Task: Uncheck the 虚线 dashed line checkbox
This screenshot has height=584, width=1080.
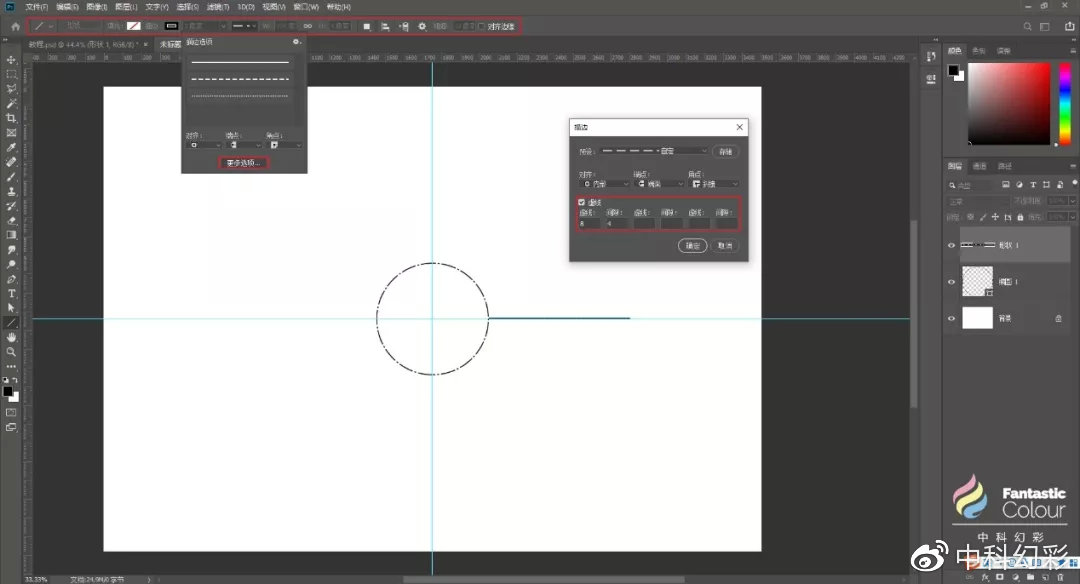Action: coord(582,203)
